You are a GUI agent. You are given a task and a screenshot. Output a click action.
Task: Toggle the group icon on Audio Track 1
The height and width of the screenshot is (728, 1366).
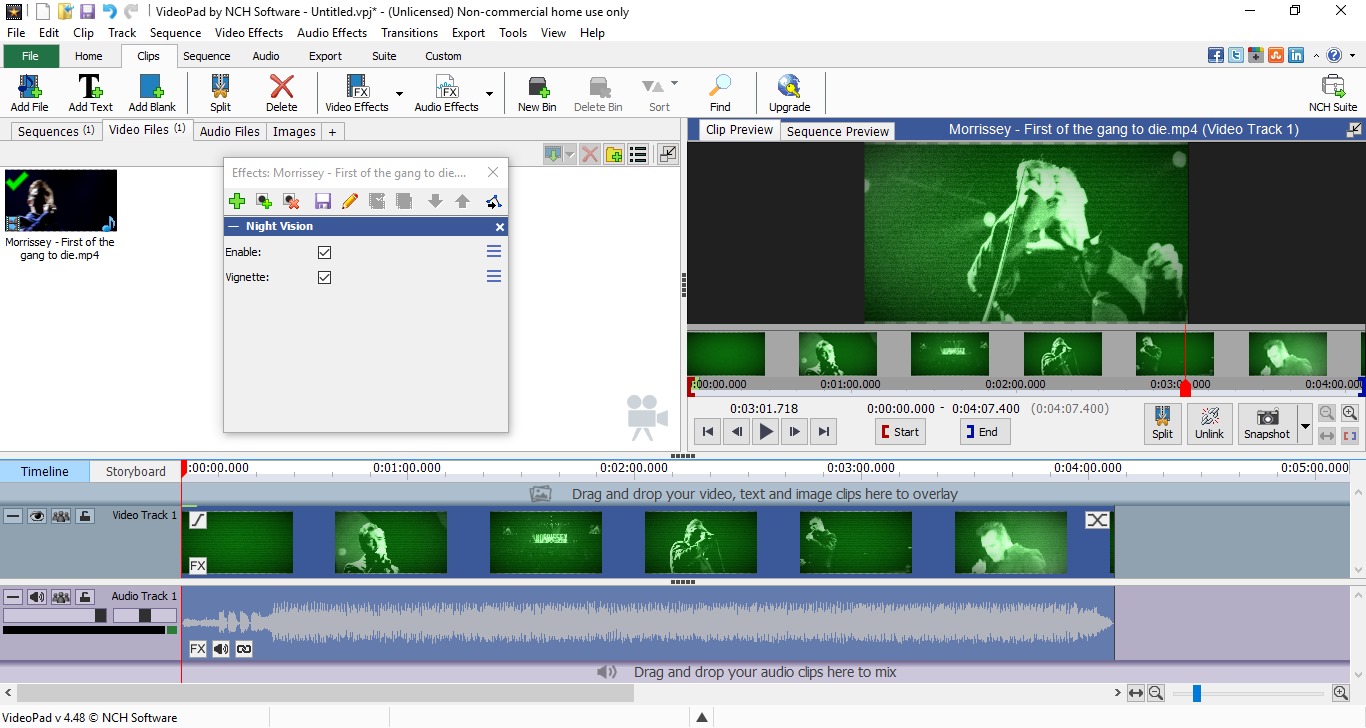coord(61,597)
